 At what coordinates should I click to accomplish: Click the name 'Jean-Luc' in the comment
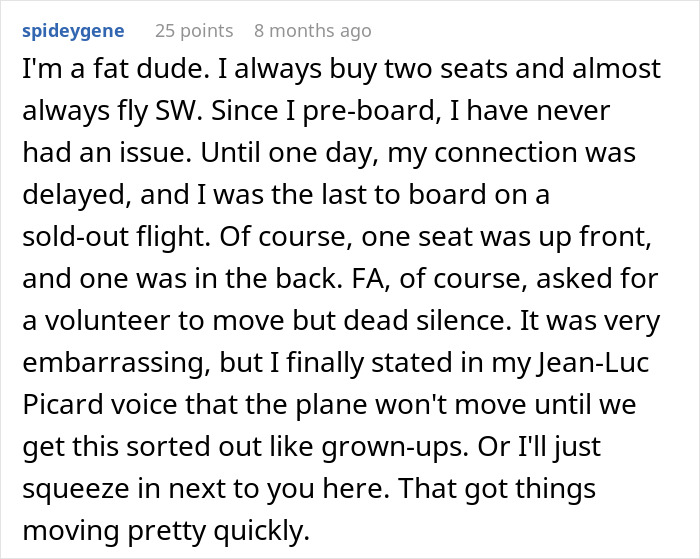[592, 363]
